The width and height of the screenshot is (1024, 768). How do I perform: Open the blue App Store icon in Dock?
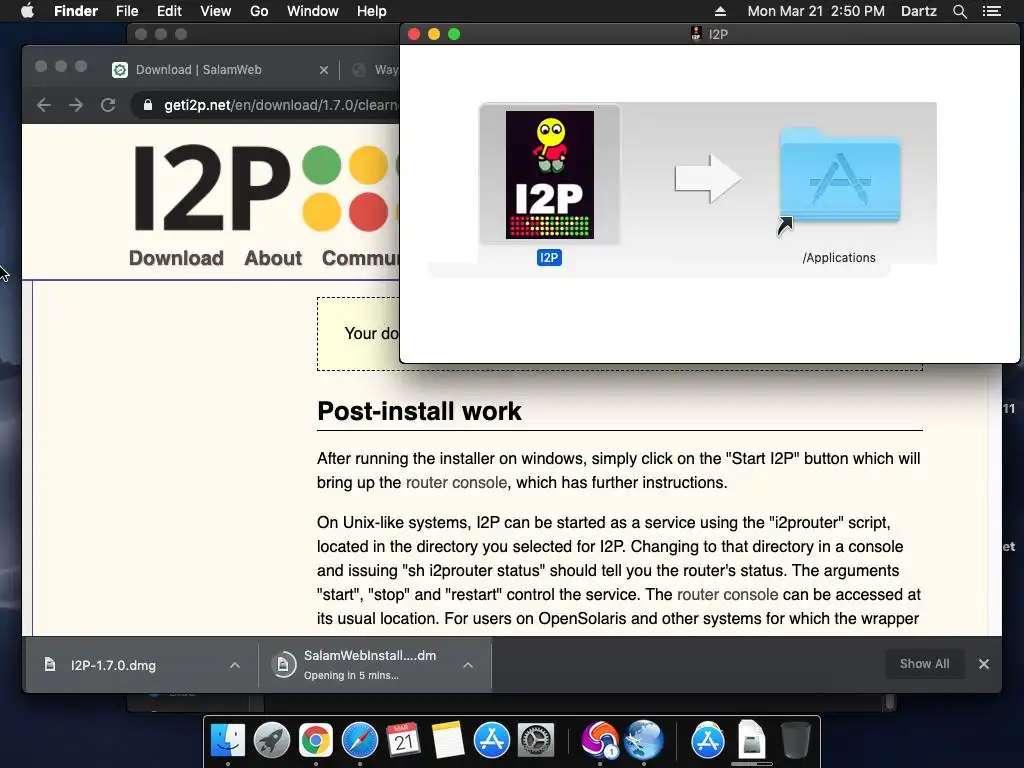tap(492, 741)
